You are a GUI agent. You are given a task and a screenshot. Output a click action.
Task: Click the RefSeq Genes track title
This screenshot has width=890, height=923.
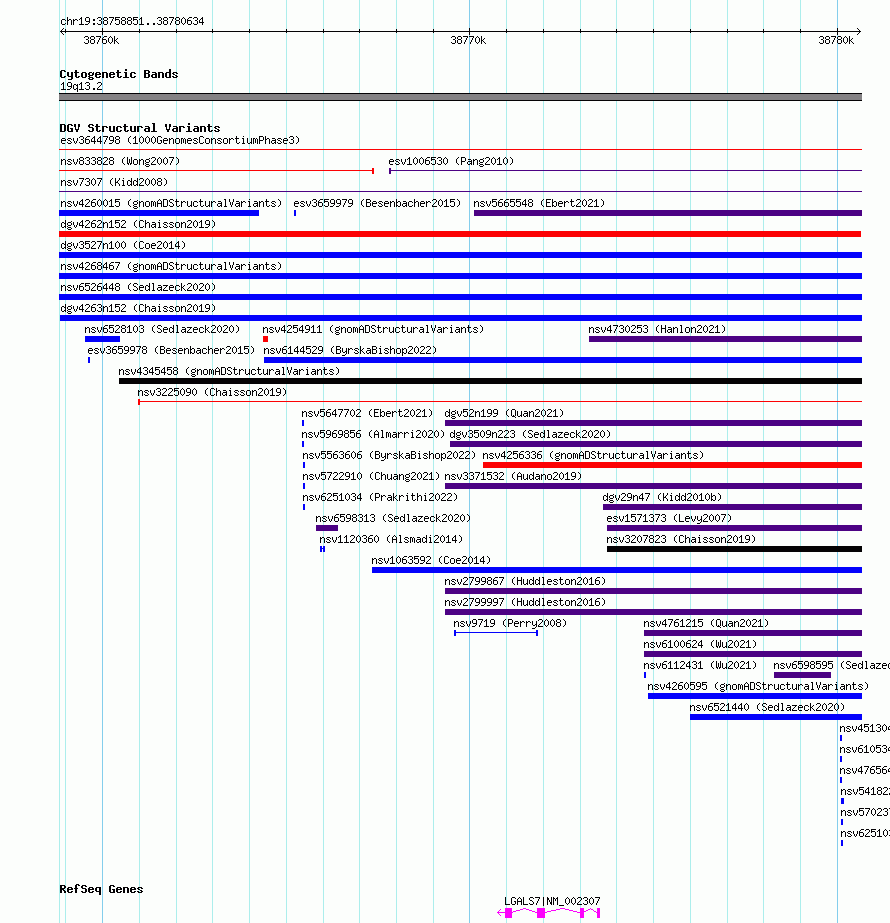101,889
